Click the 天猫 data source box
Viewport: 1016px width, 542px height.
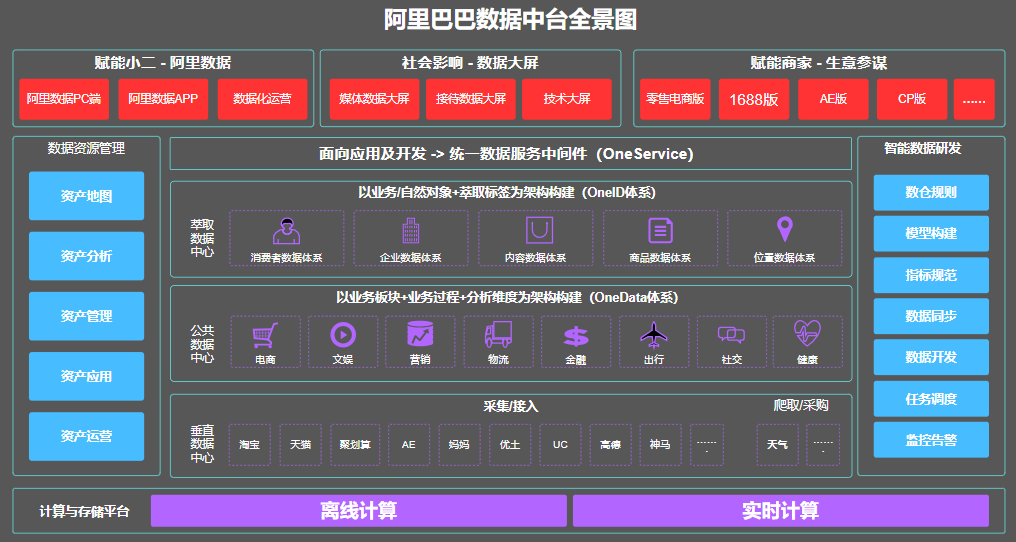301,445
